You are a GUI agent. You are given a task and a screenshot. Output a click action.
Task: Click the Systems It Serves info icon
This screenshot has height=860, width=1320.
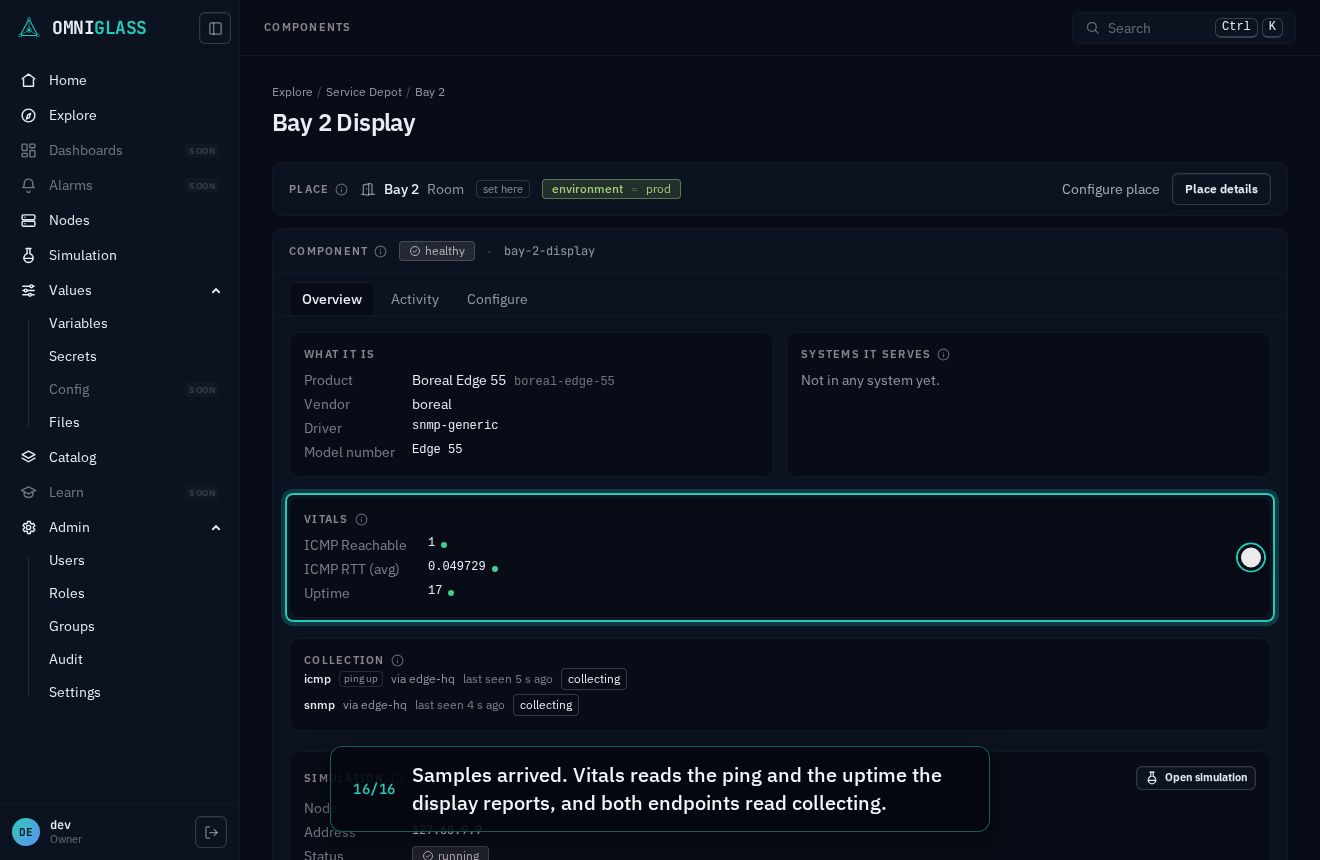click(x=943, y=354)
